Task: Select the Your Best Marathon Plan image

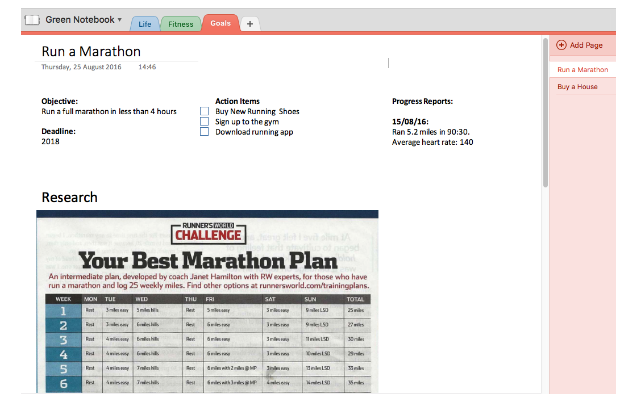Action: point(207,301)
